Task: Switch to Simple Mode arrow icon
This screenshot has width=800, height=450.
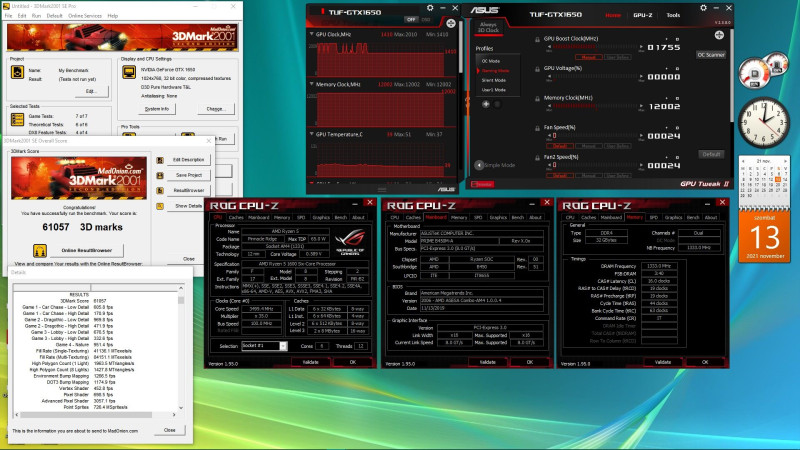Action: coord(479,165)
